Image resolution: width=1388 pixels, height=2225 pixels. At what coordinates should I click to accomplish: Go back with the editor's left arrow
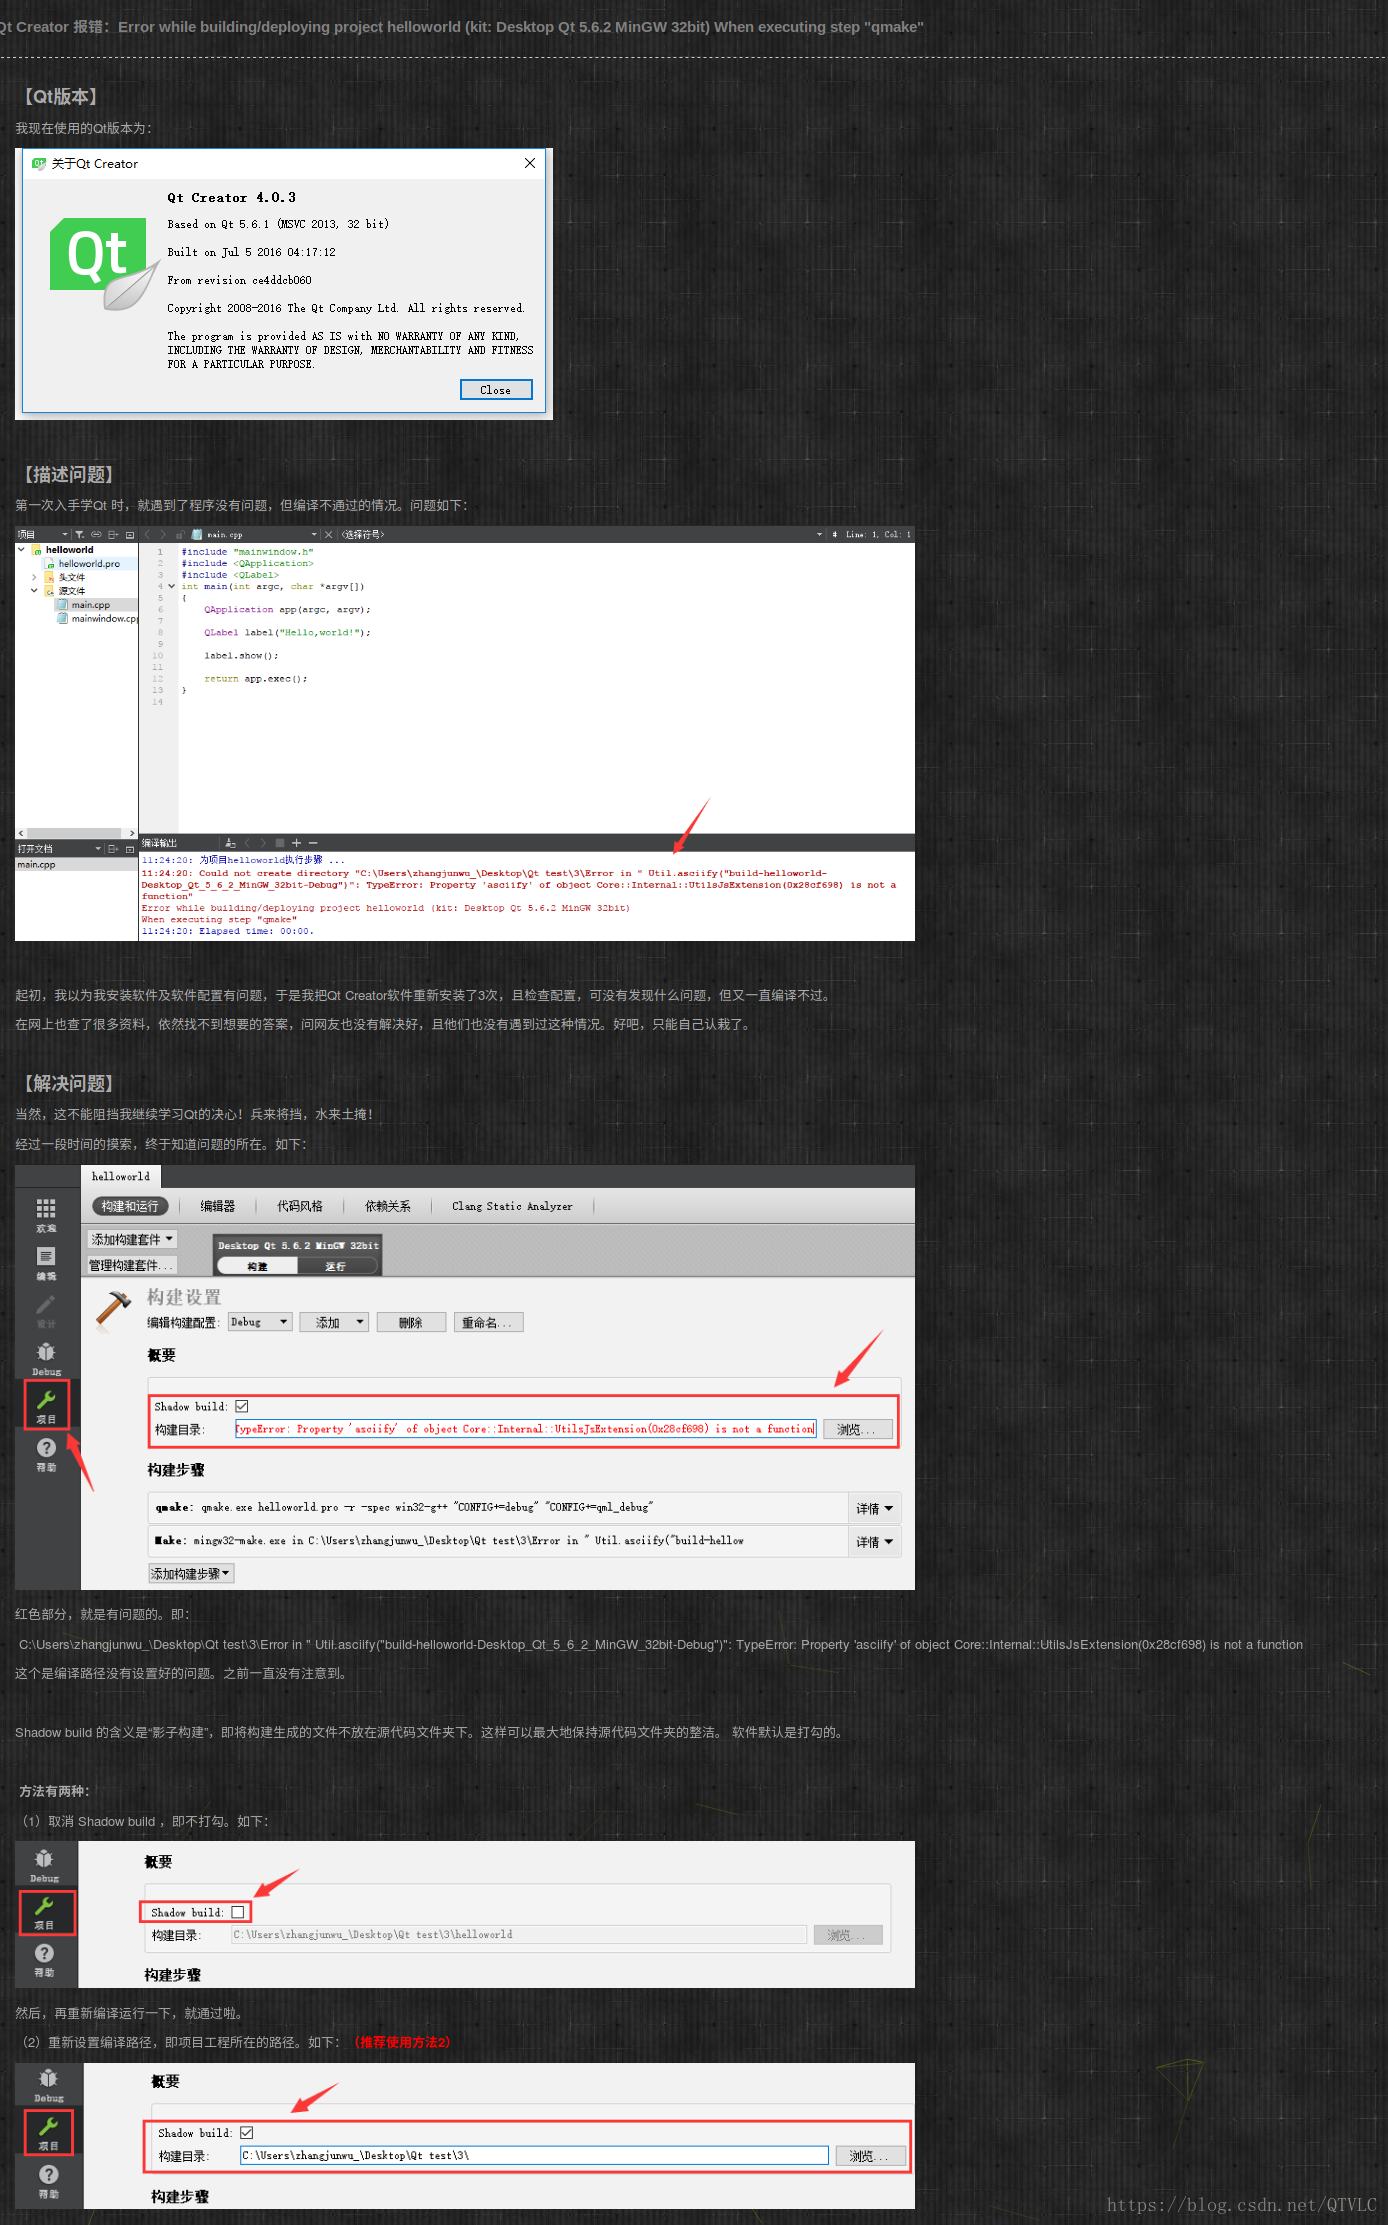pos(147,535)
